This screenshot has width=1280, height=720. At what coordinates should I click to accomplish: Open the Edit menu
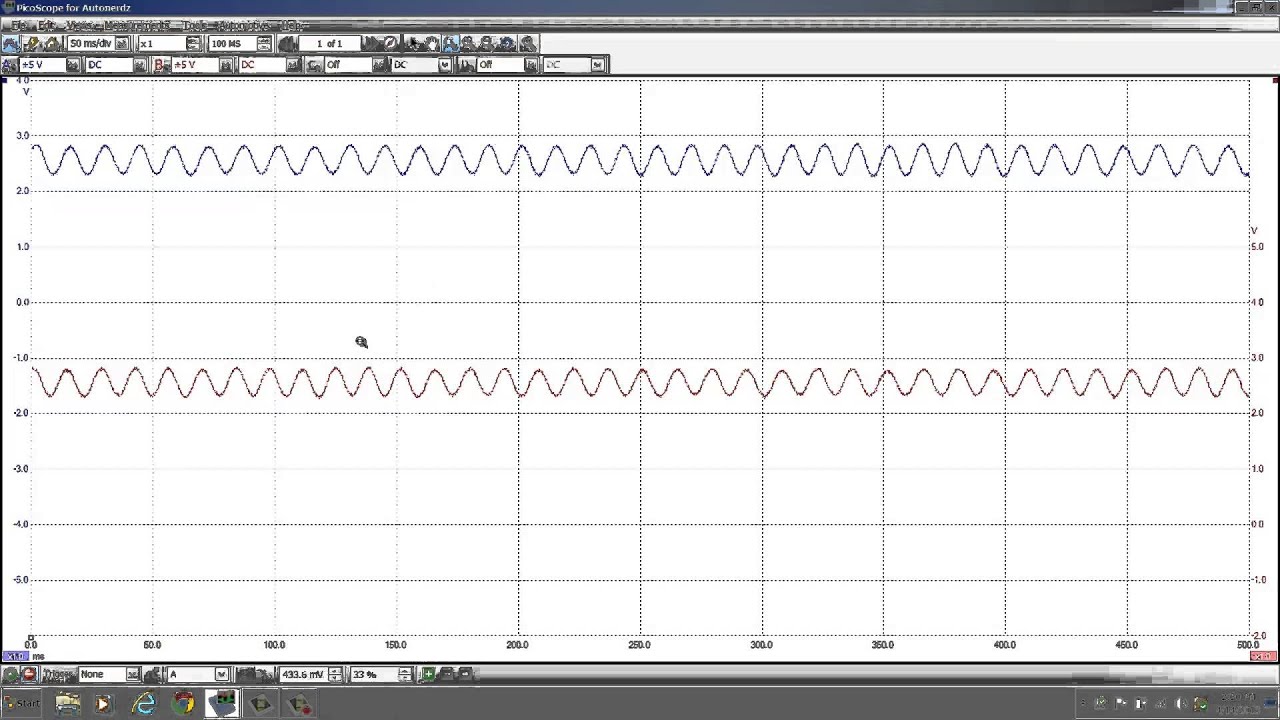click(46, 25)
